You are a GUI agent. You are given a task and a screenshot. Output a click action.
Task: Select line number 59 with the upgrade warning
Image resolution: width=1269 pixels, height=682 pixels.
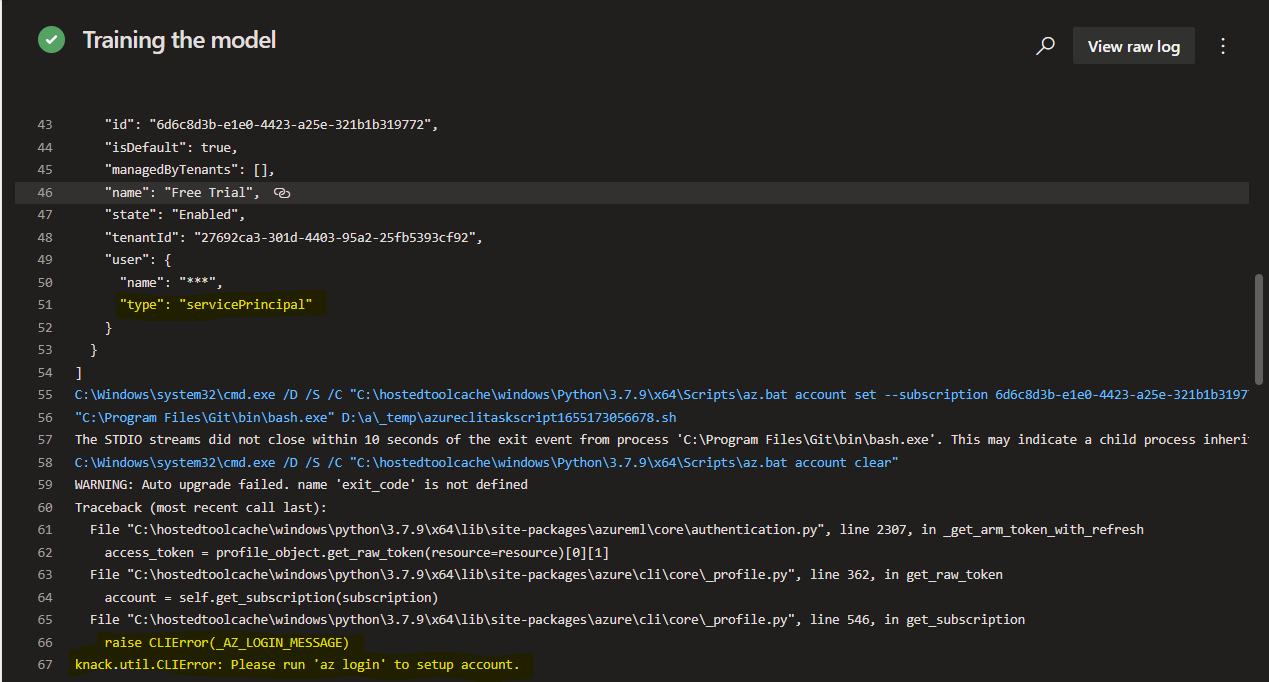click(45, 484)
